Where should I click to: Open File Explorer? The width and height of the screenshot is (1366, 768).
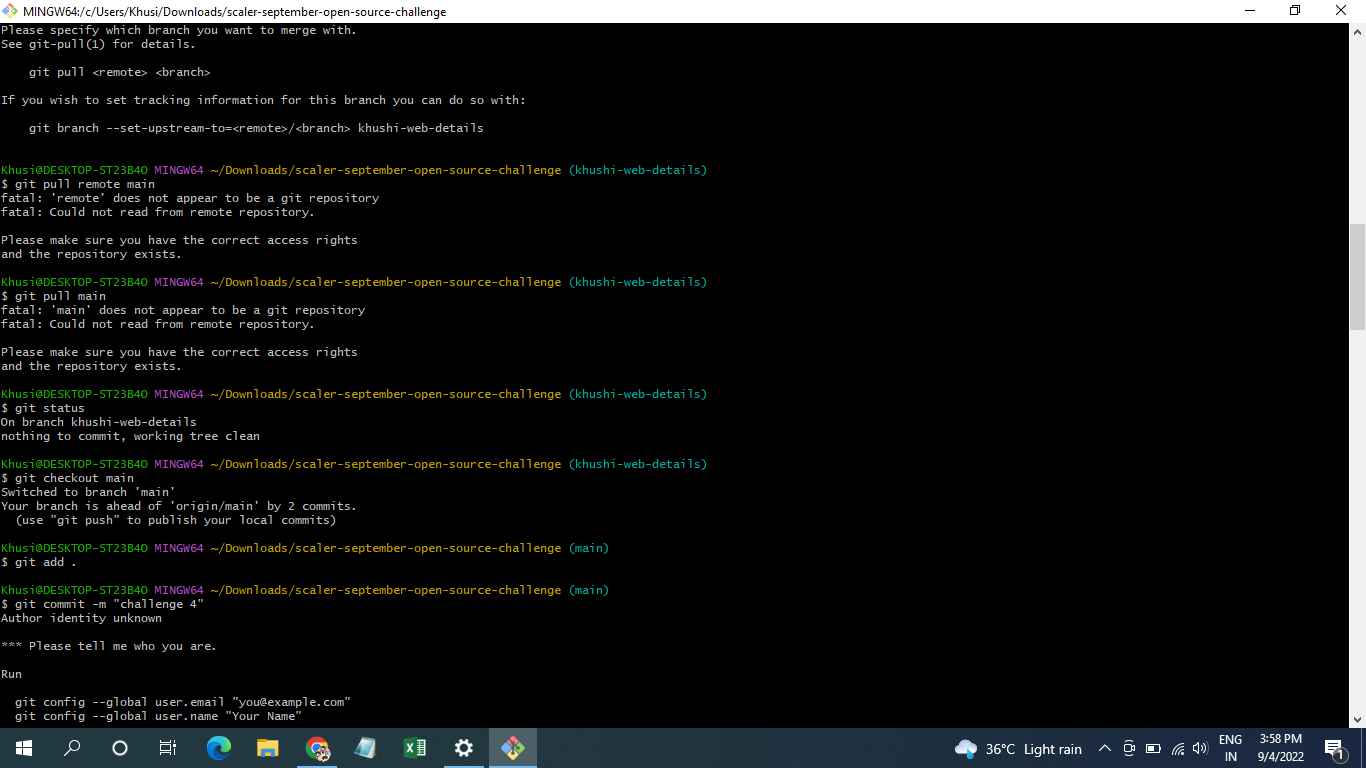[x=267, y=748]
